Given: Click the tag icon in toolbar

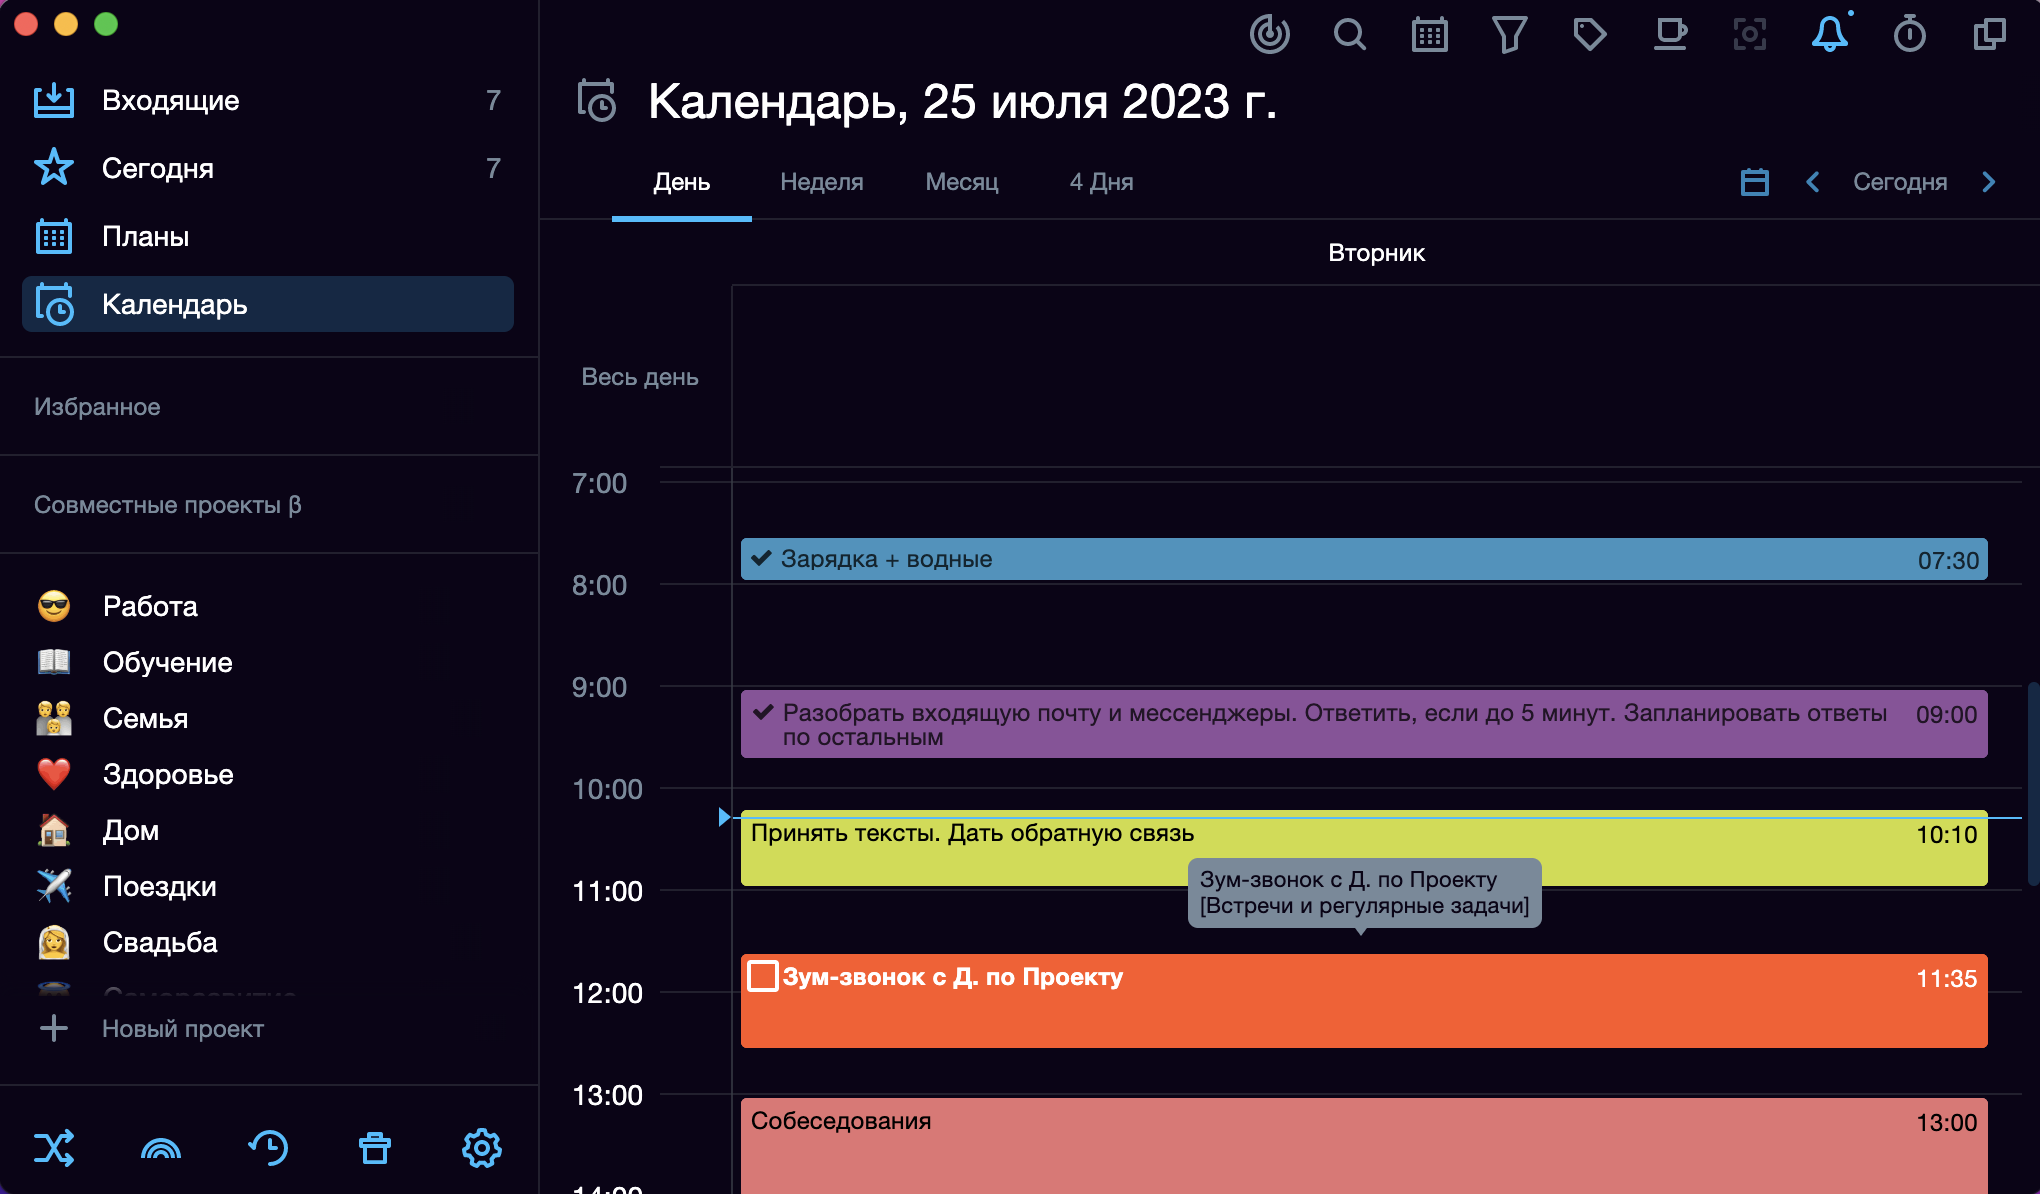Looking at the screenshot, I should pyautogui.click(x=1589, y=34).
